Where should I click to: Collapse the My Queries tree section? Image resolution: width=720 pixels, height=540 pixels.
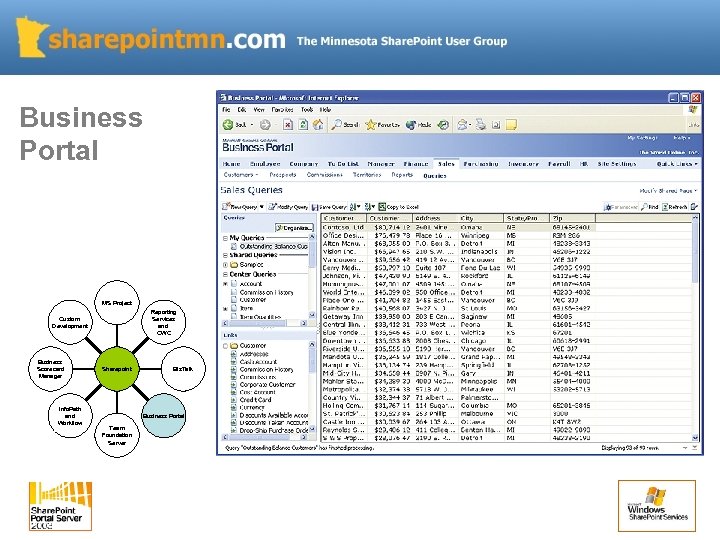225,238
